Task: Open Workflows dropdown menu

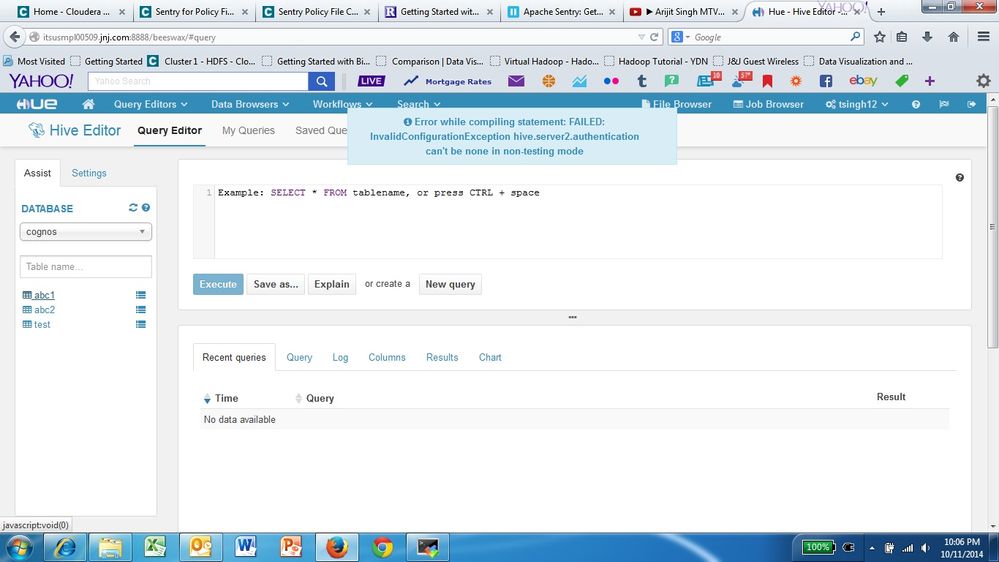Action: 342,104
